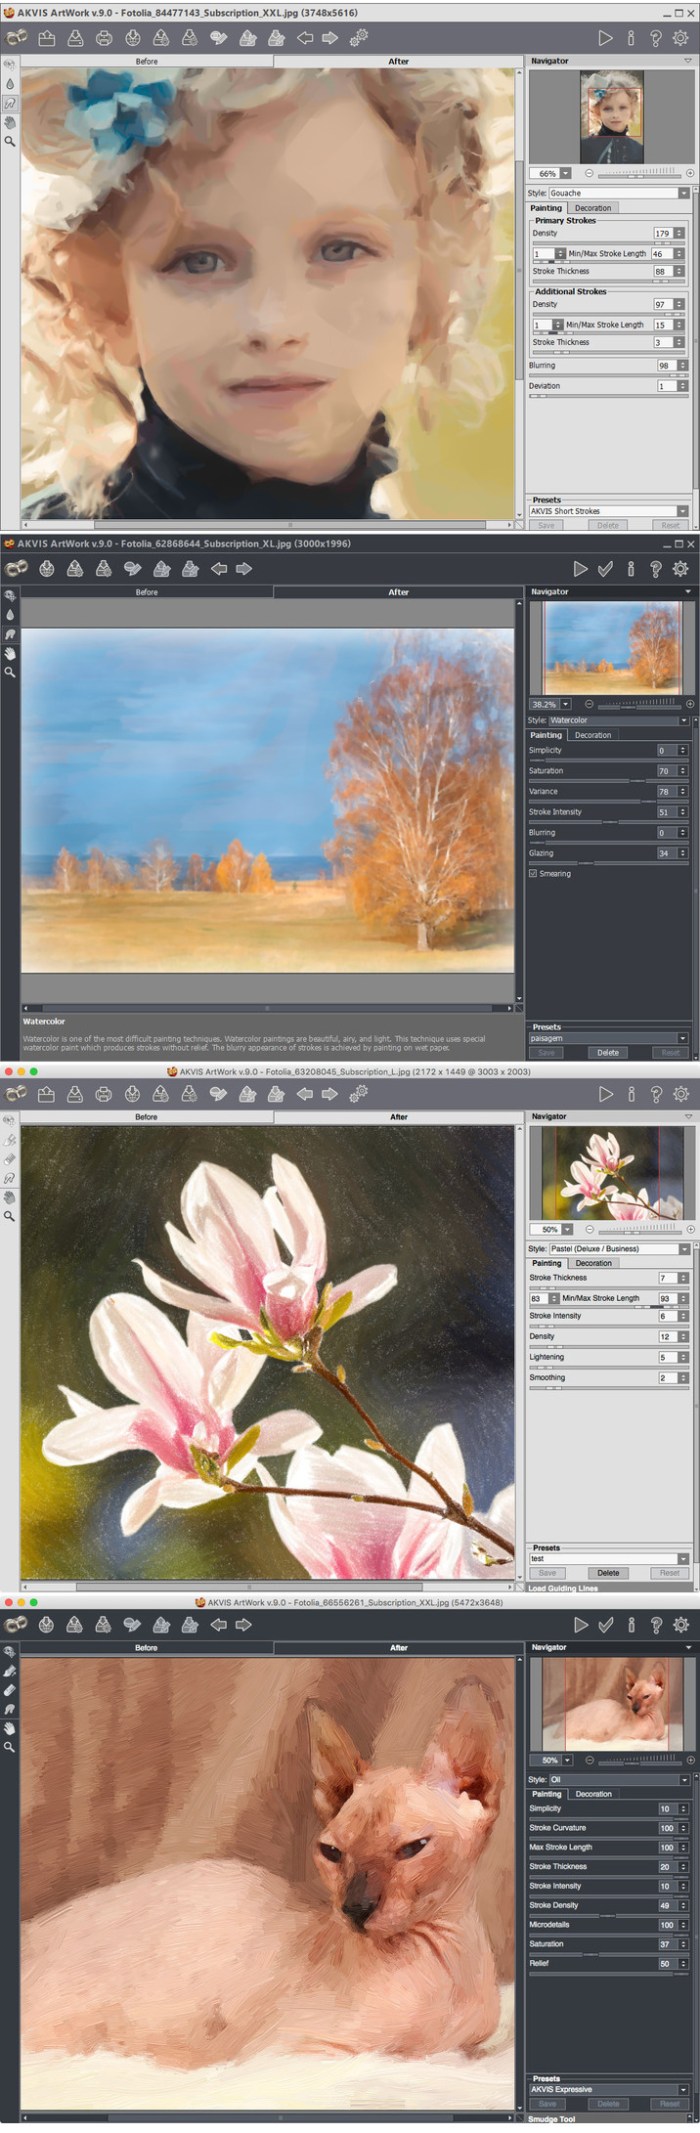Delete the test preset in Pastel window

click(x=608, y=1573)
